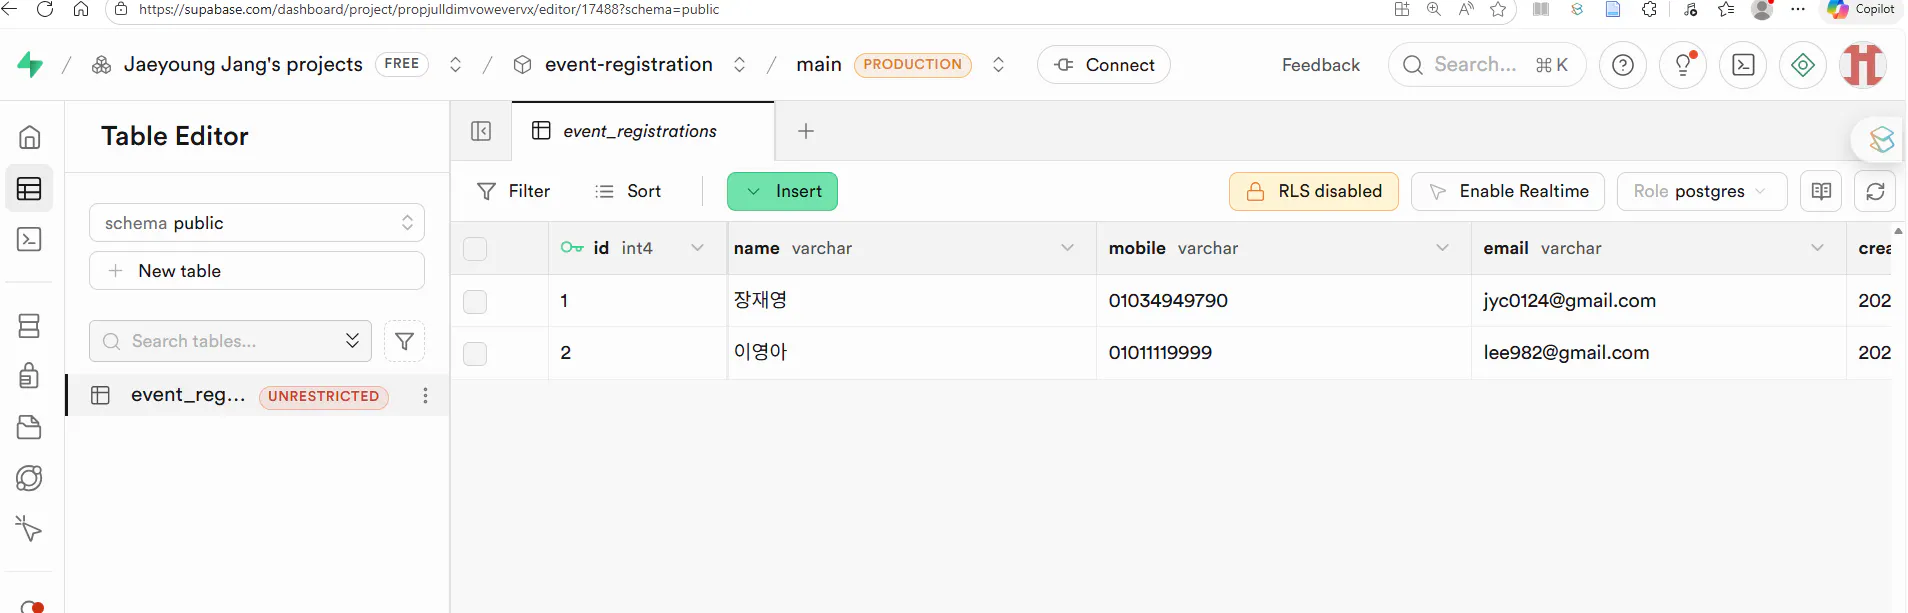This screenshot has width=1908, height=613.
Task: Open the Database sidebar icon
Action: tap(30, 326)
